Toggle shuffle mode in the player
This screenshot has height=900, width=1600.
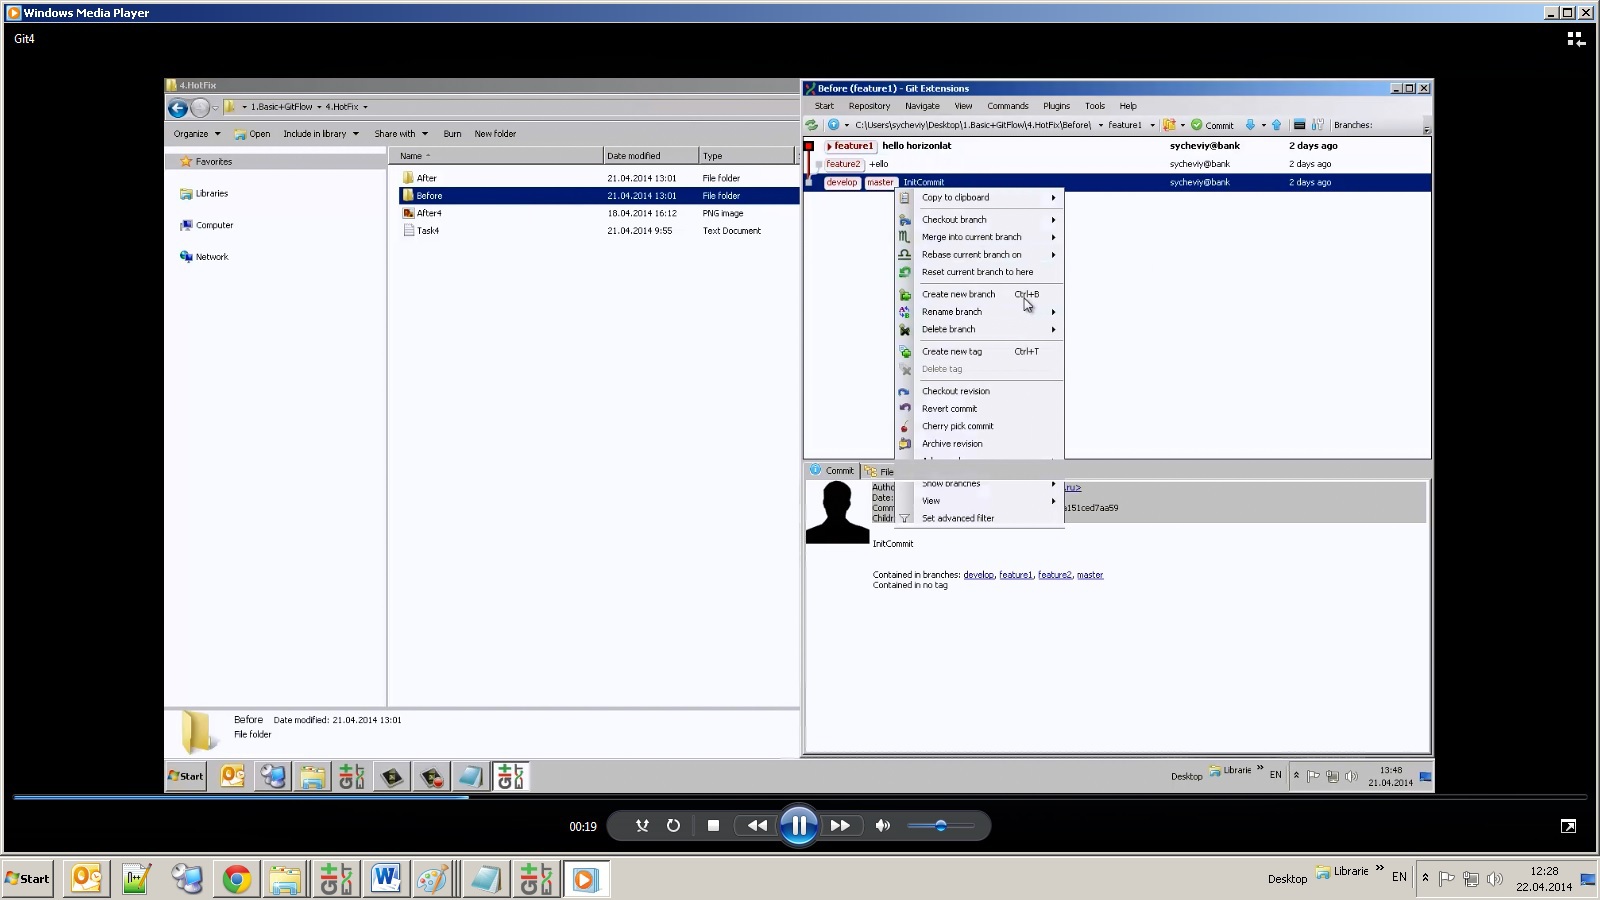pos(642,825)
